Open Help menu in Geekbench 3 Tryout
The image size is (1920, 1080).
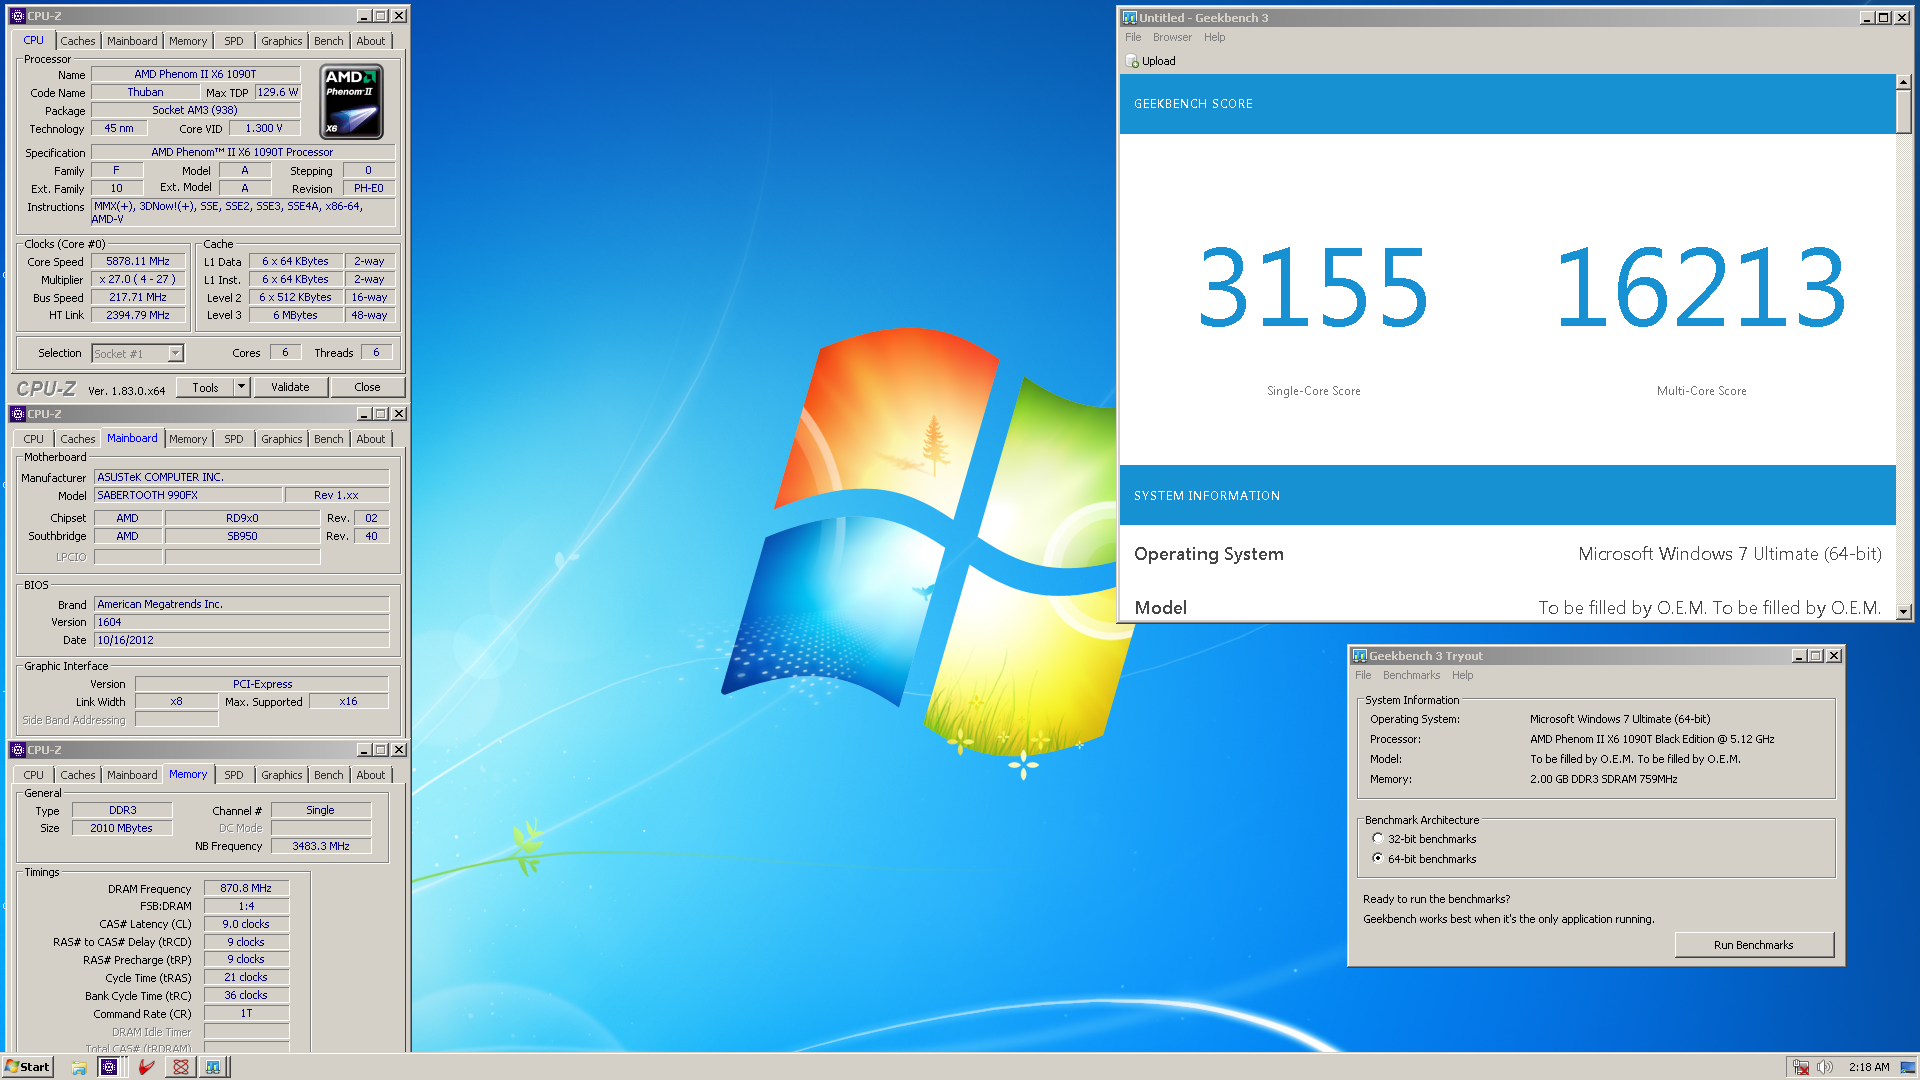(1462, 676)
